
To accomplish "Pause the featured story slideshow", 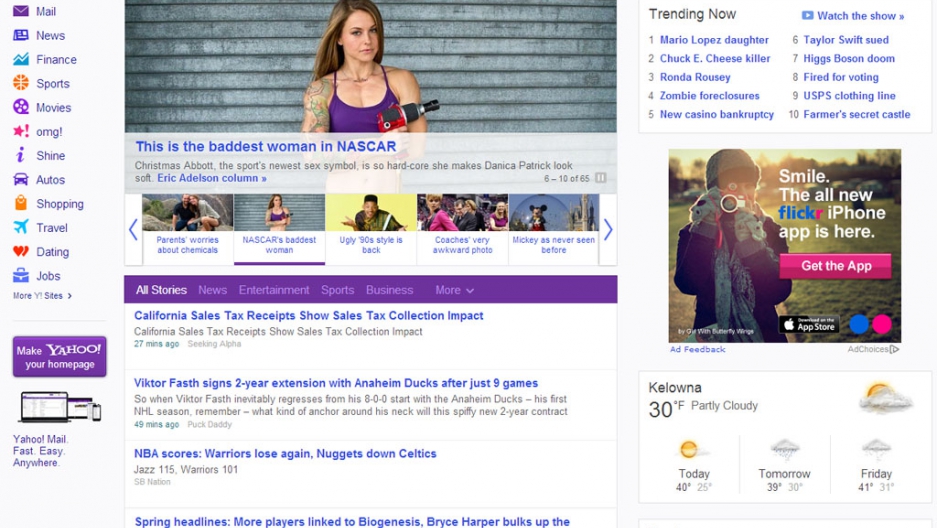I will pyautogui.click(x=601, y=178).
